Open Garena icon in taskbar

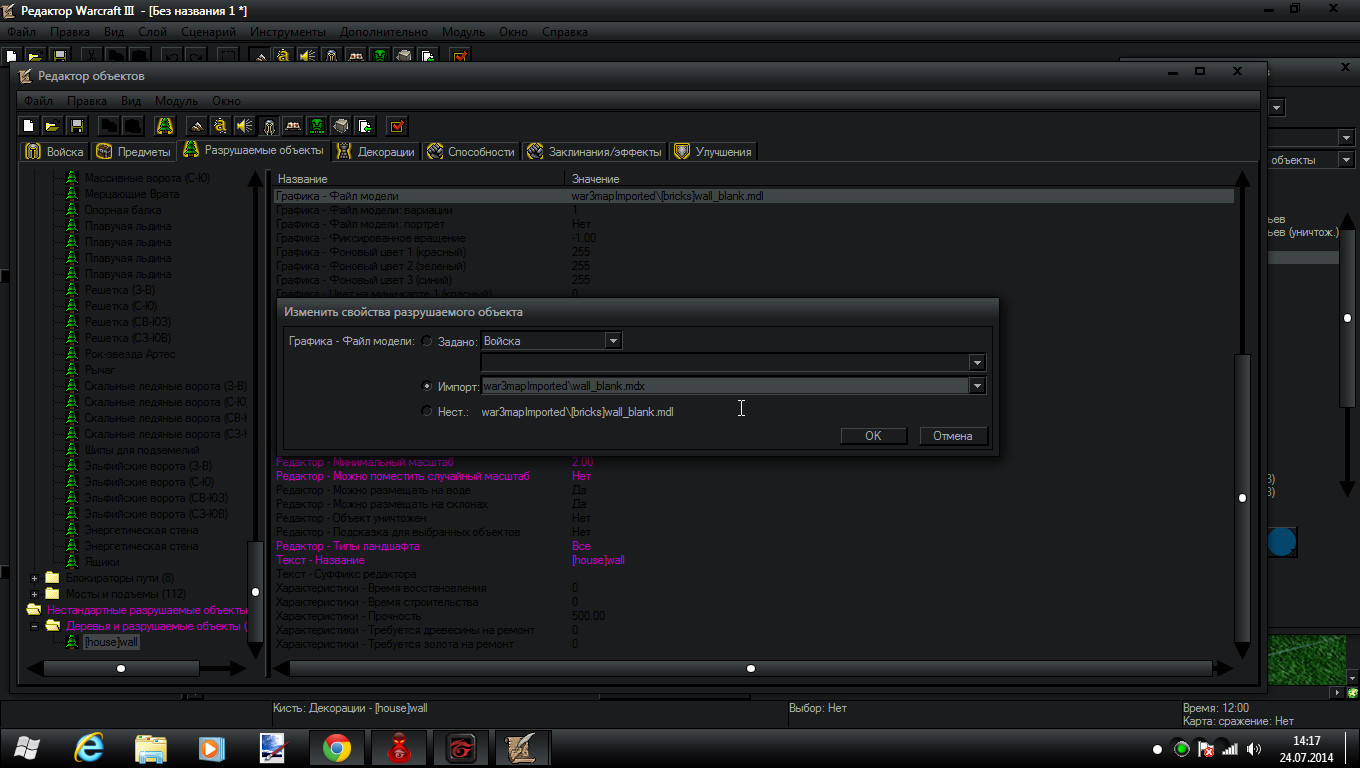(x=459, y=748)
